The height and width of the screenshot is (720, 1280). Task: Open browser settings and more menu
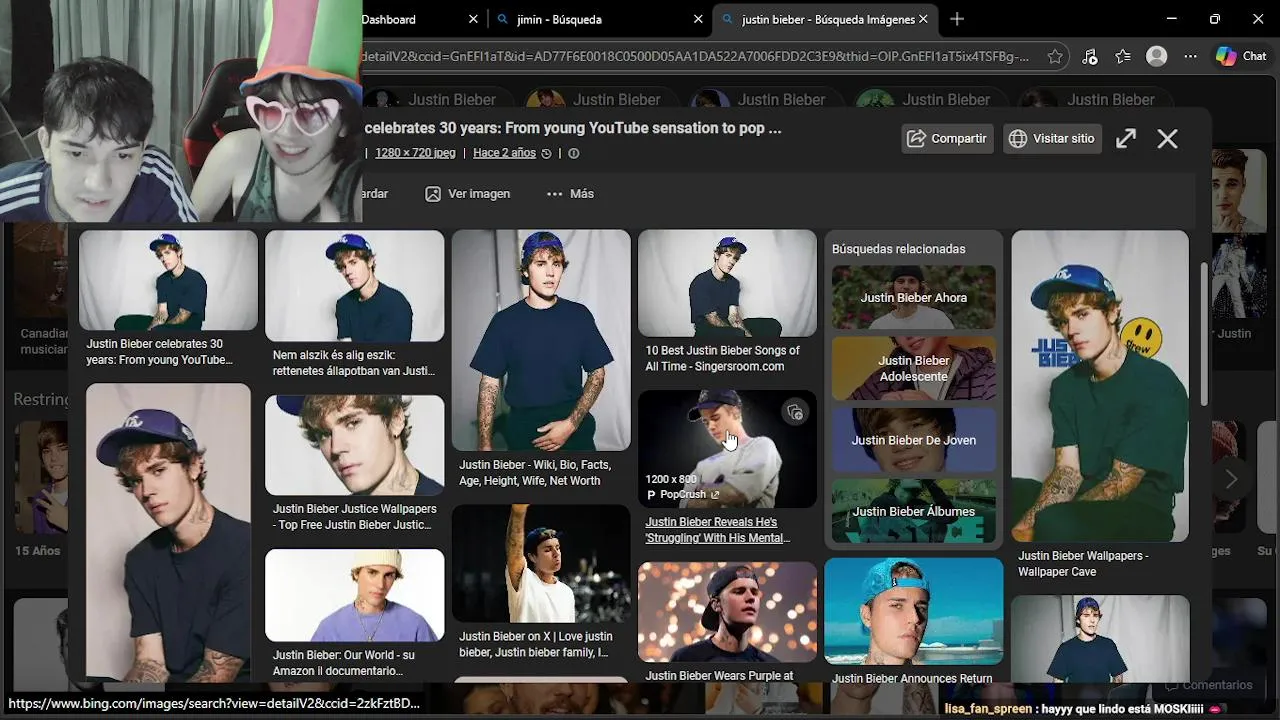pos(1190,57)
